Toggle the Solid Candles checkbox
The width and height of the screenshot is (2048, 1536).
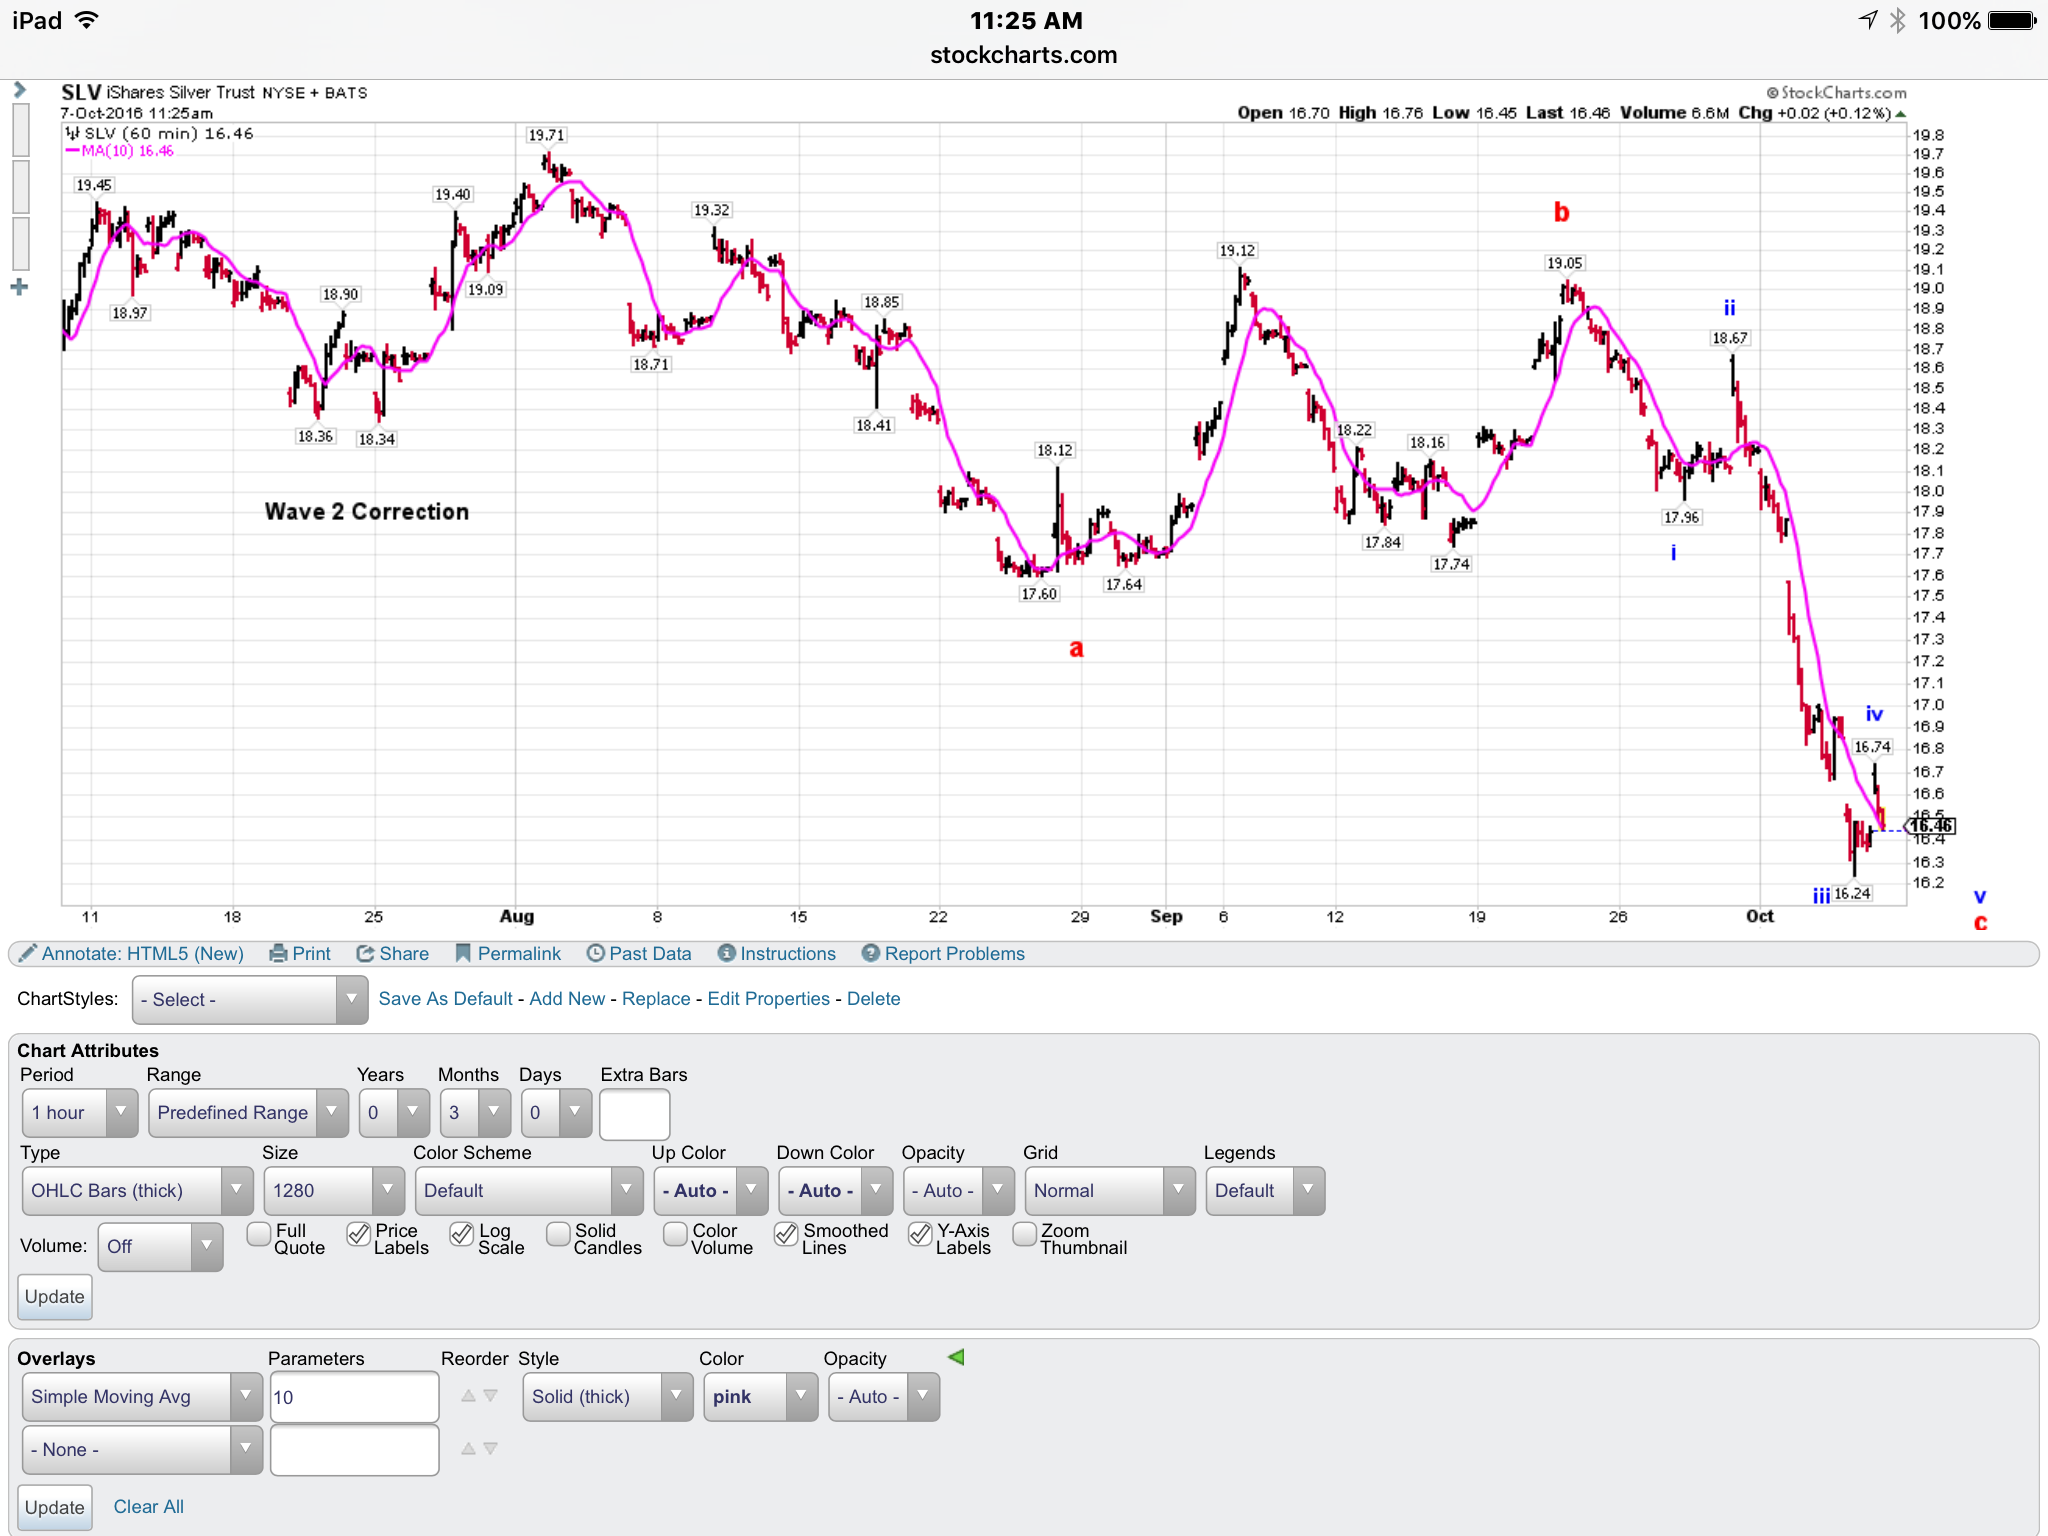pyautogui.click(x=558, y=1233)
